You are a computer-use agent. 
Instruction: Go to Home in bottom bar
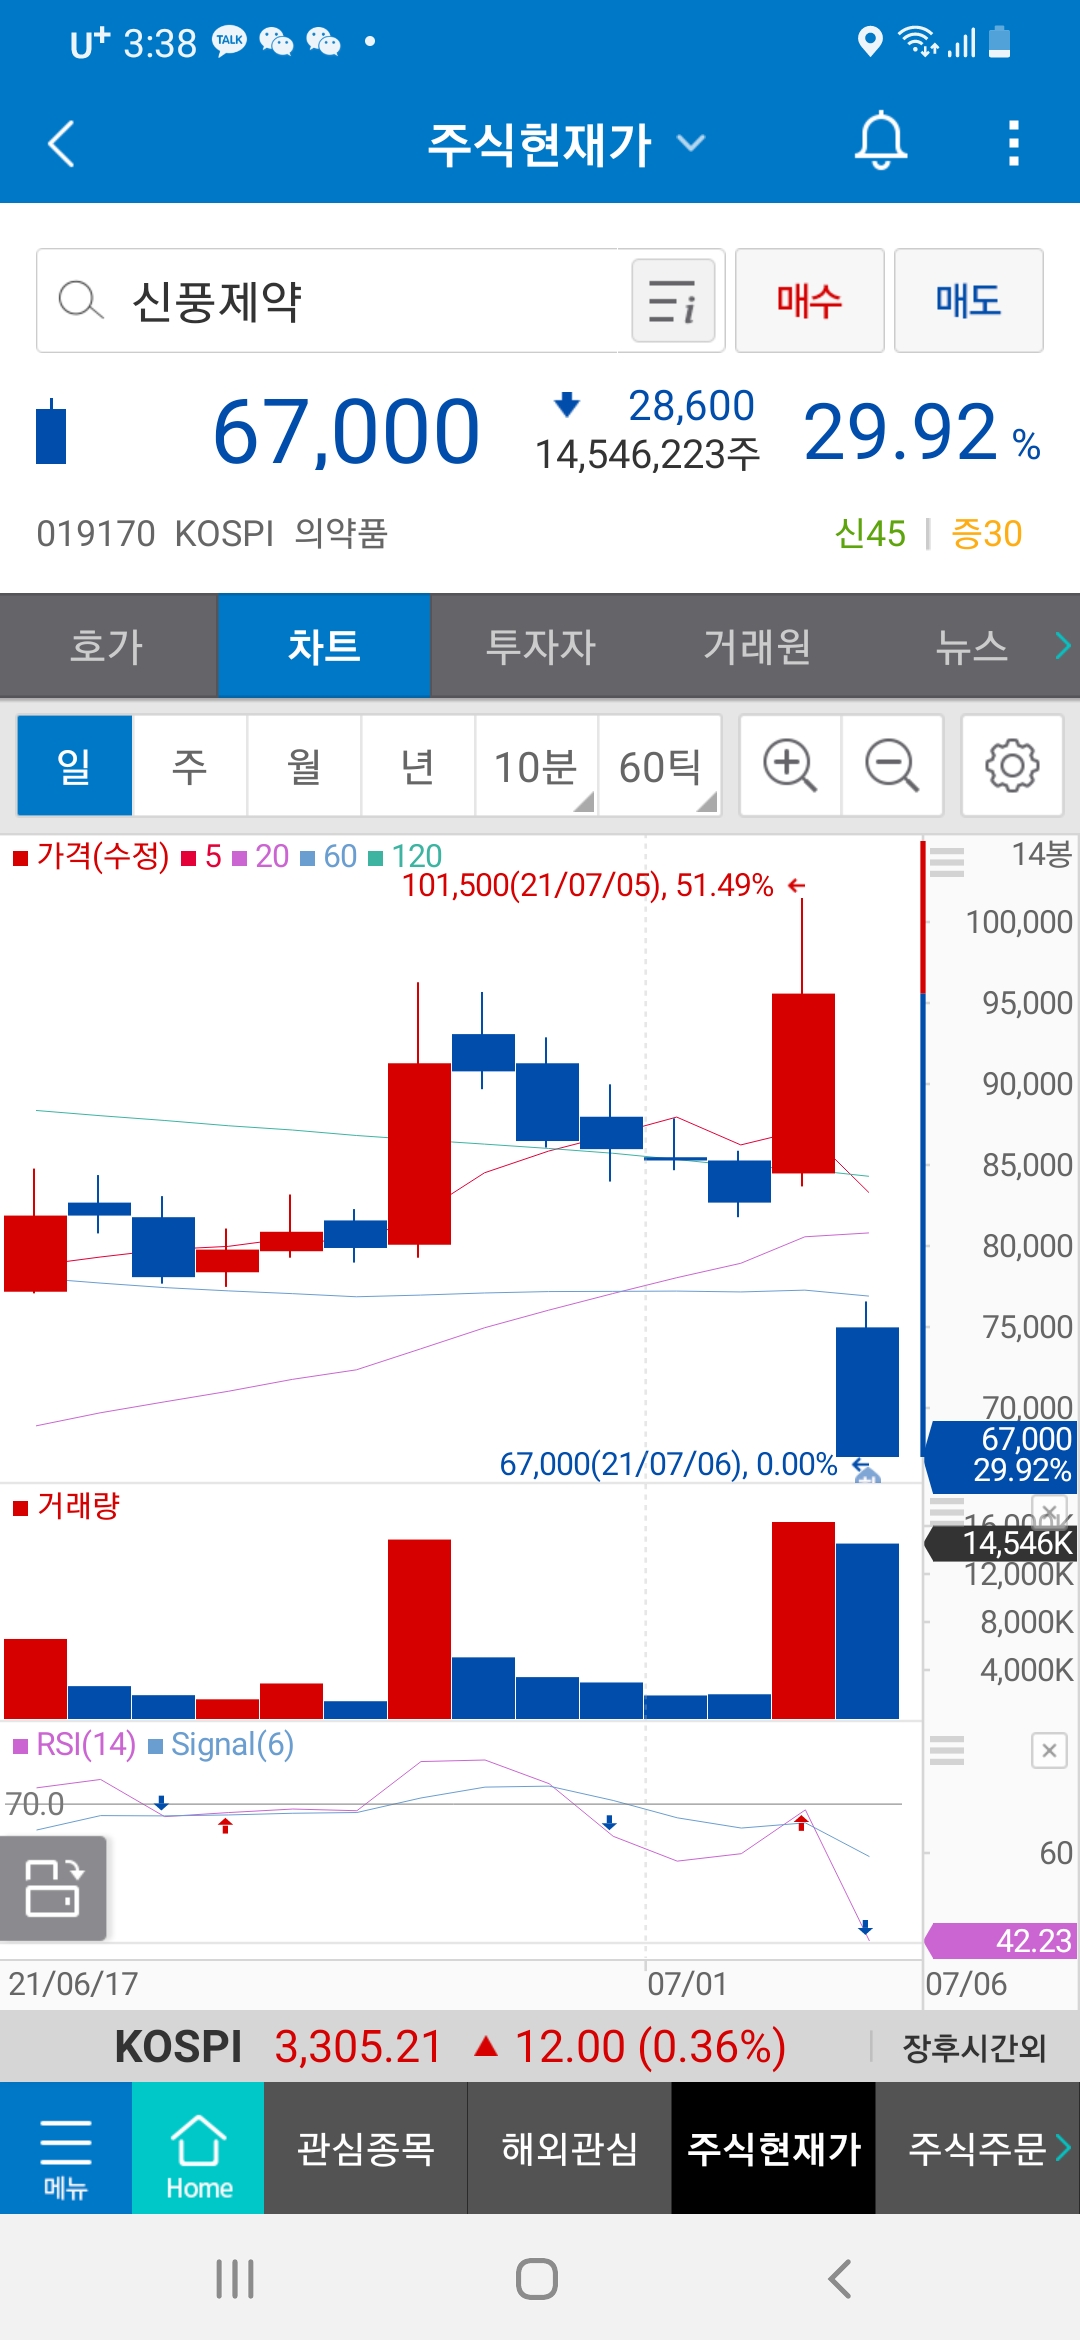(198, 2148)
